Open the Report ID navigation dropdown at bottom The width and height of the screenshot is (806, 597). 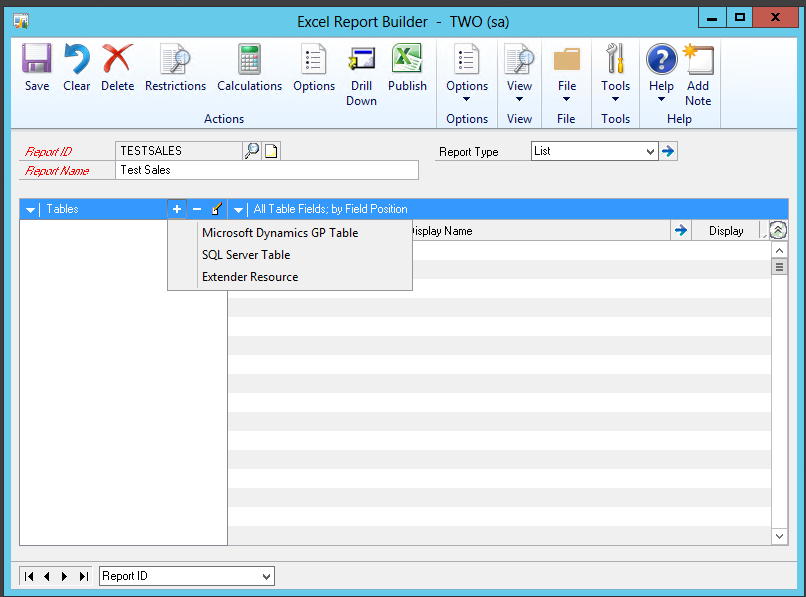[x=266, y=576]
